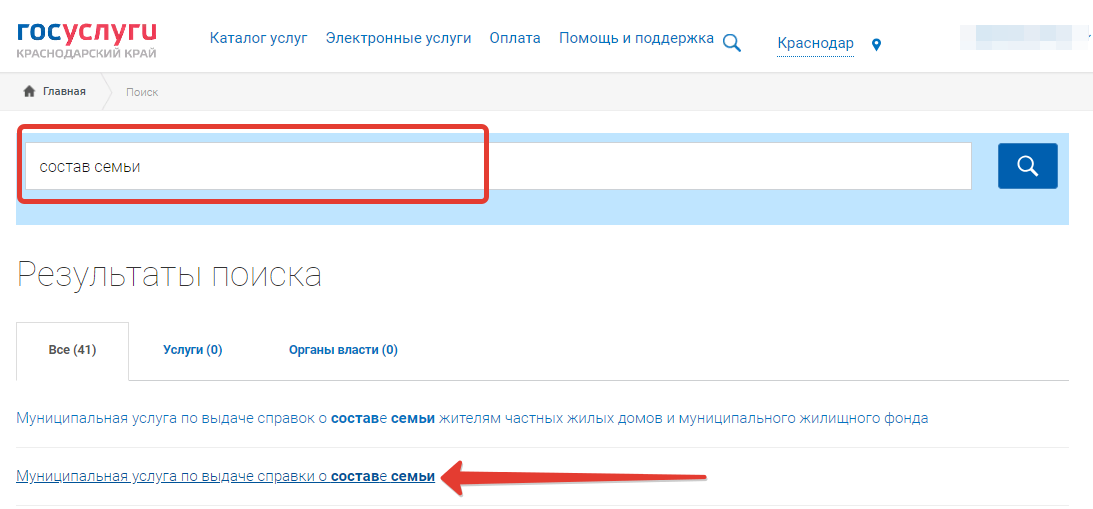Click the home icon in breadcrumbs

pyautogui.click(x=29, y=91)
